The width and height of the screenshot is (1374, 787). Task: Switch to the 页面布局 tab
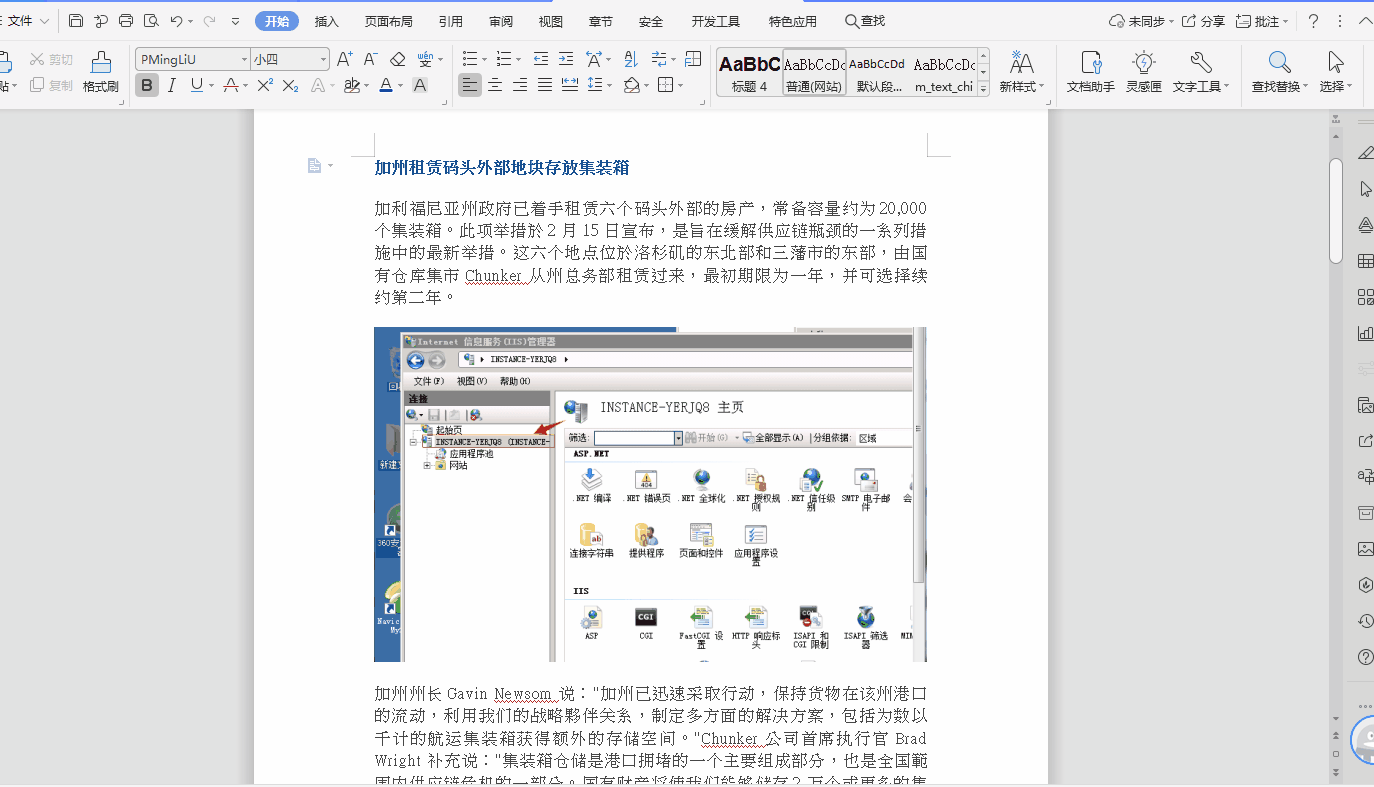coord(389,21)
